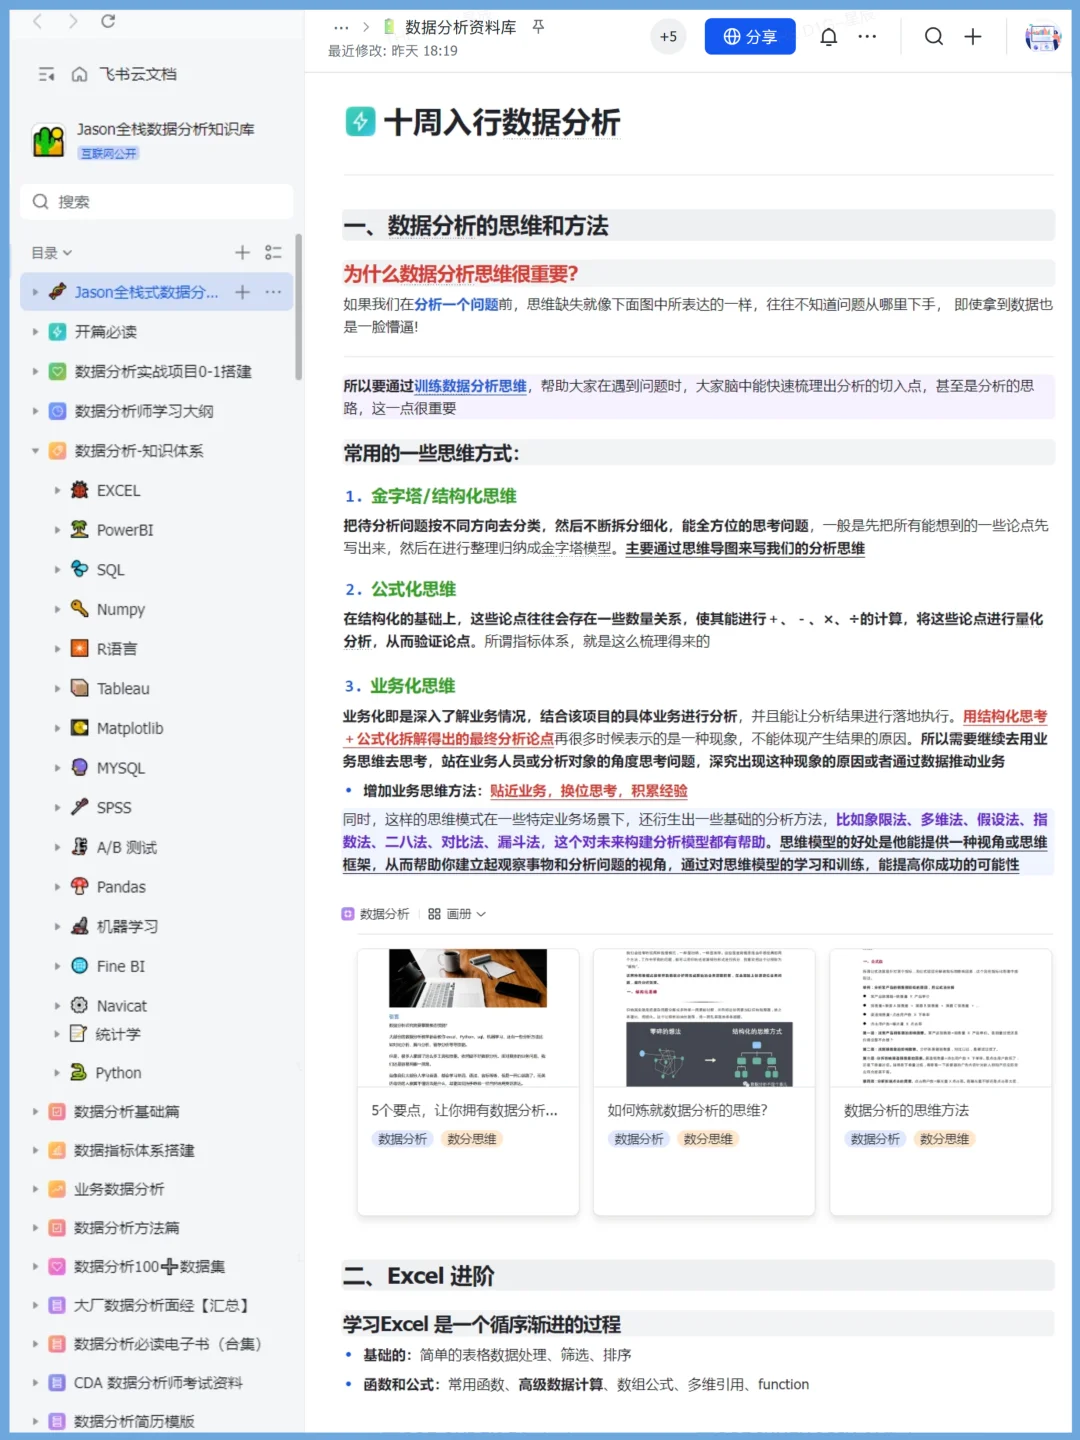Open 数据分析必读电子书（合集）

pyautogui.click(x=167, y=1344)
